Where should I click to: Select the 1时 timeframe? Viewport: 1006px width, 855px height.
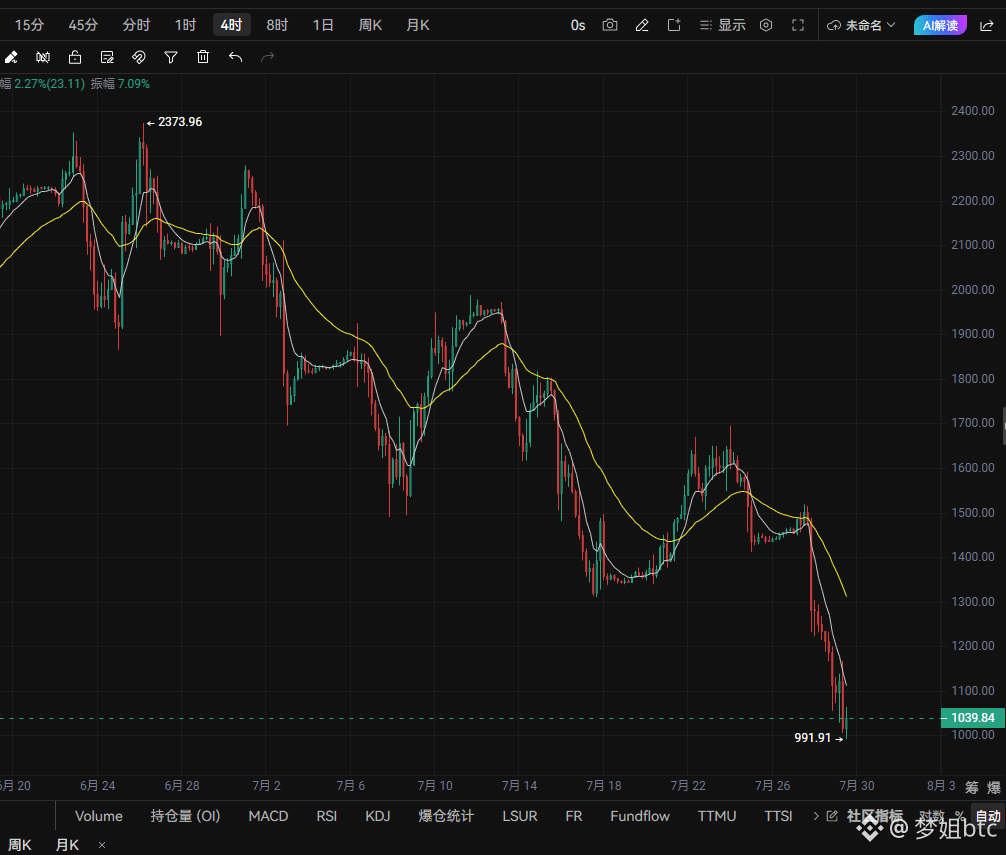(x=185, y=25)
